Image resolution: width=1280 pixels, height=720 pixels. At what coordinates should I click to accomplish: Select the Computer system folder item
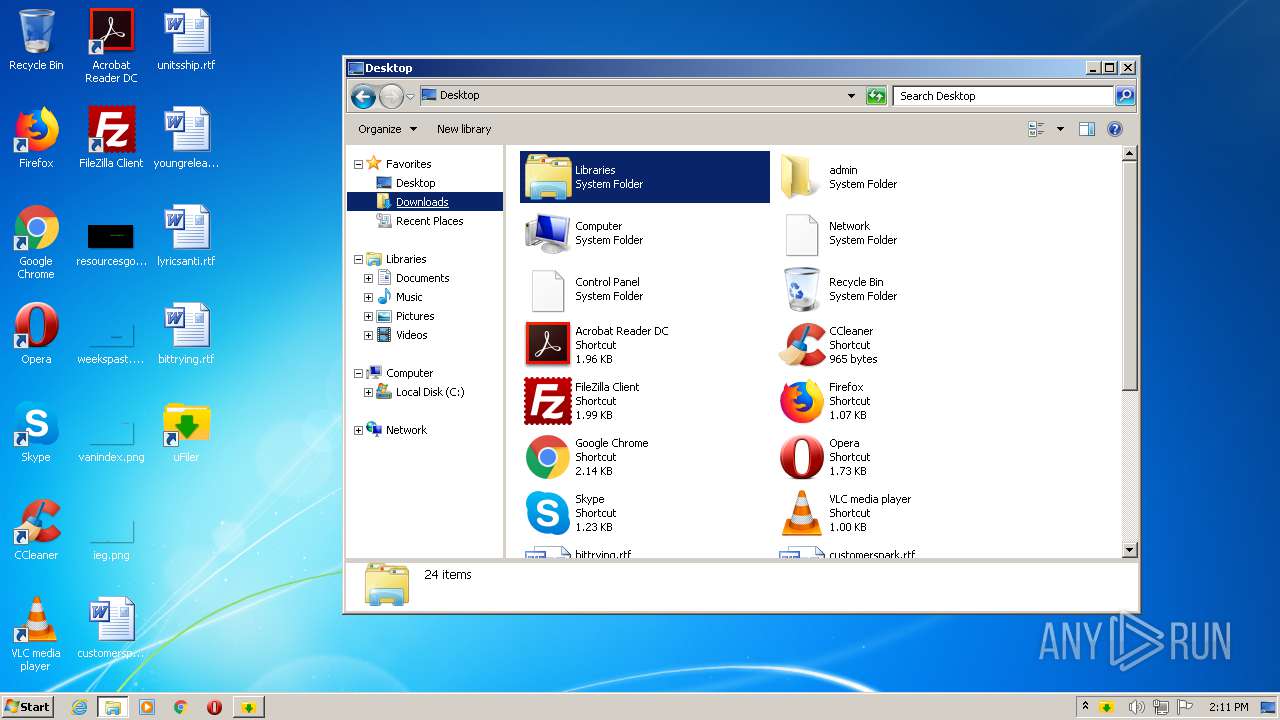[586, 233]
